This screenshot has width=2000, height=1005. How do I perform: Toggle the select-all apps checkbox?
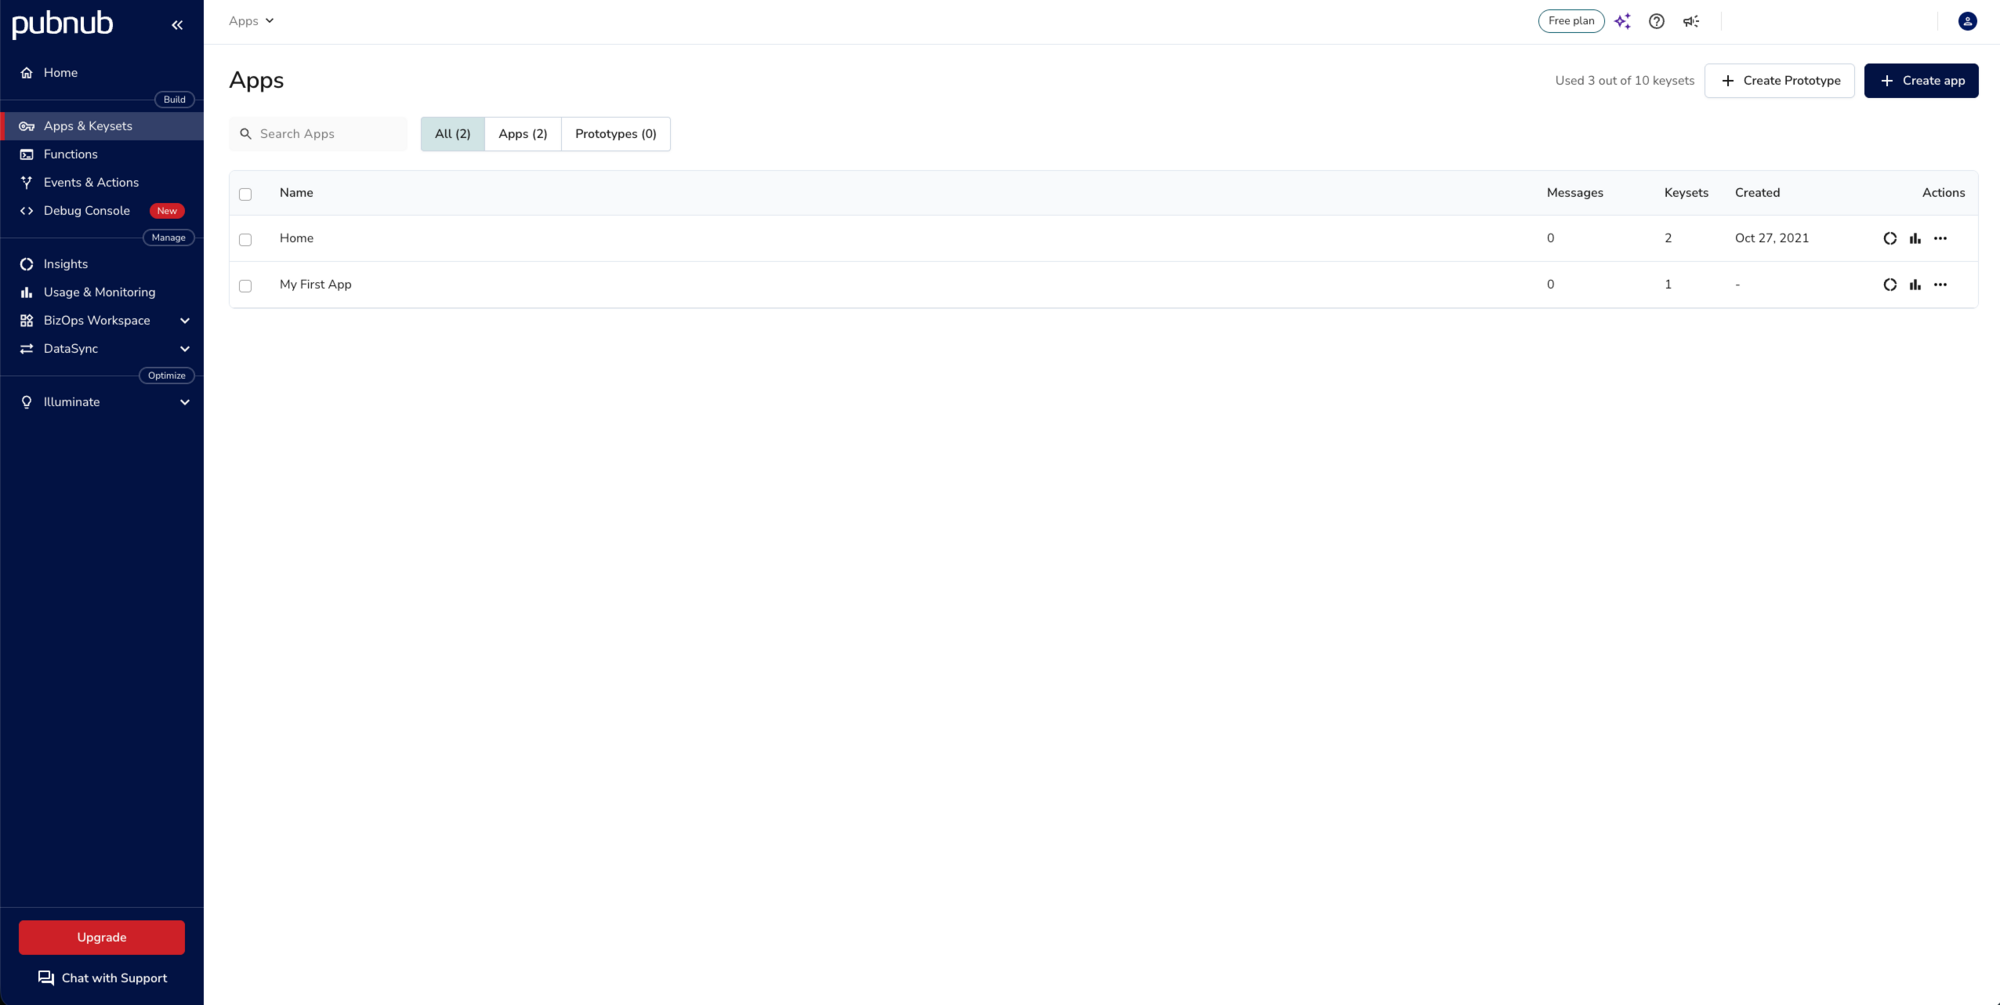(246, 194)
